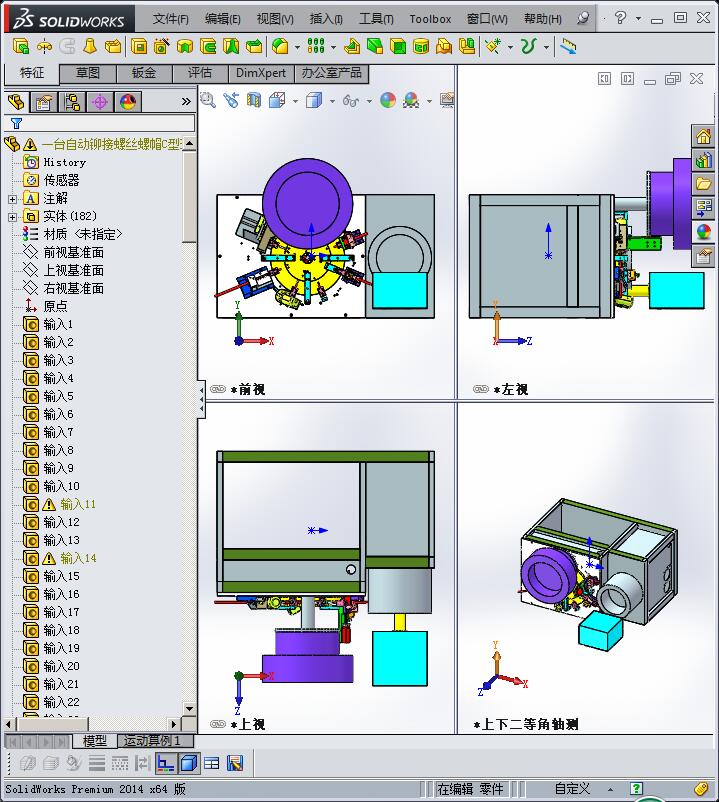Open the Help dropdown arrow by the question mark
Screen dimensions: 719x802
[x=638, y=18]
